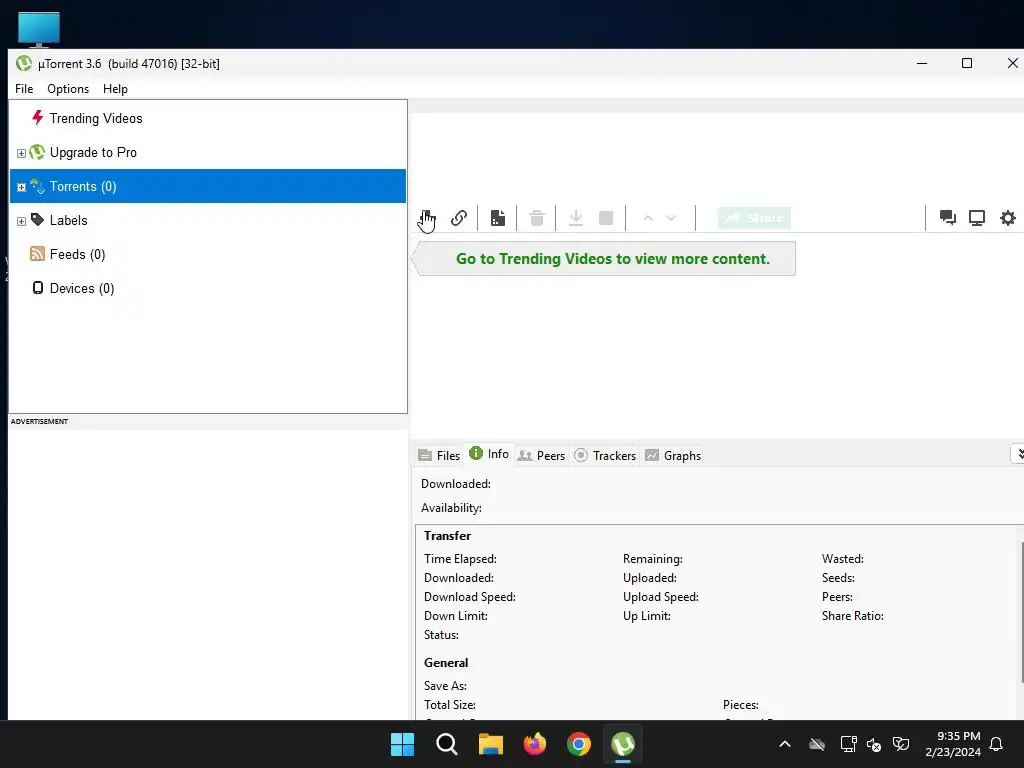1024x768 pixels.
Task: Switch to the Files tab
Action: tap(439, 455)
